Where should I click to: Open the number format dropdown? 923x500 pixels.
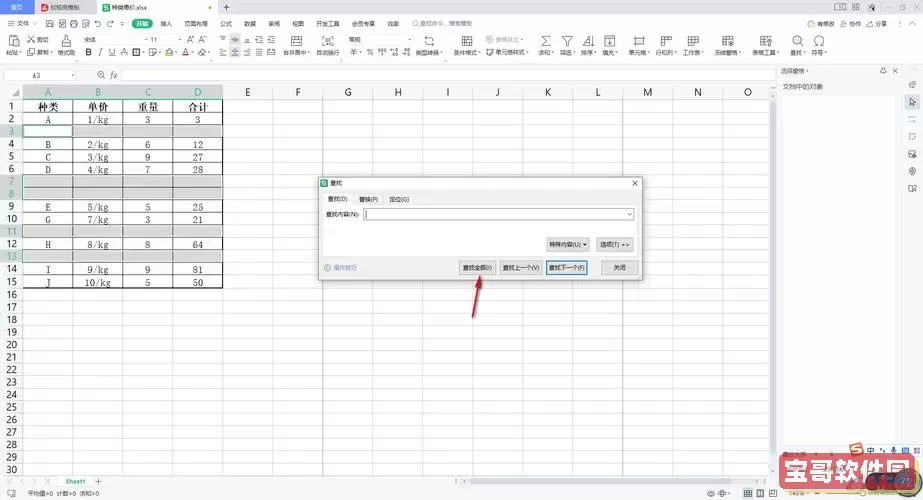point(409,39)
